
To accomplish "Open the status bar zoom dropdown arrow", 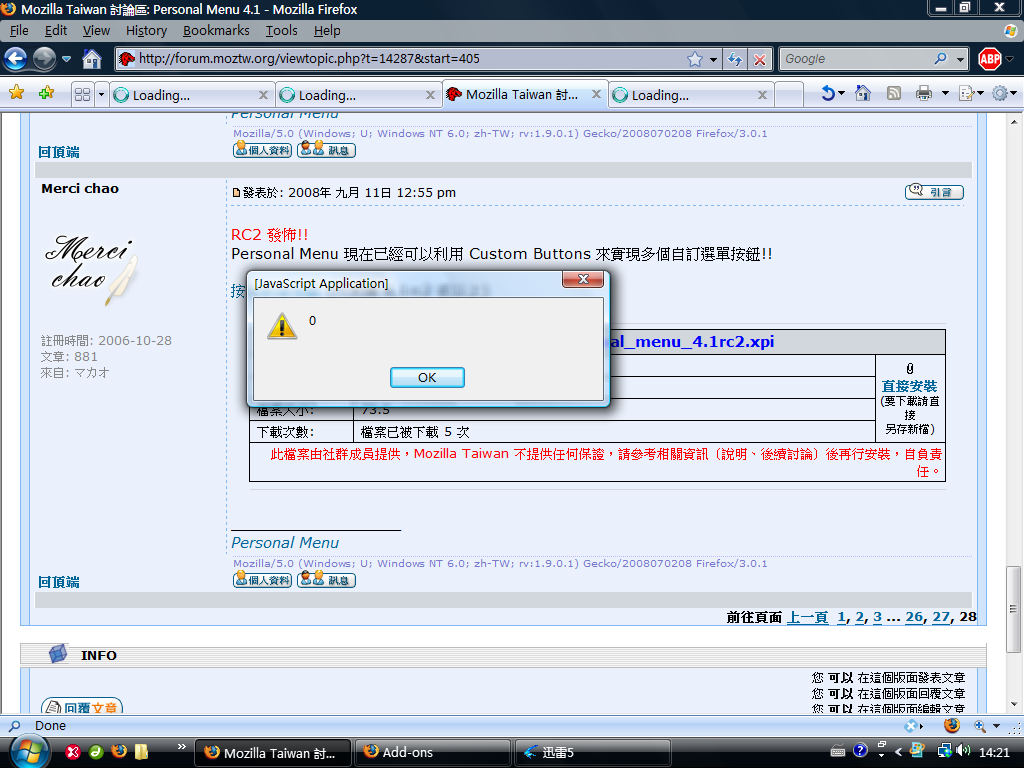I will [997, 726].
